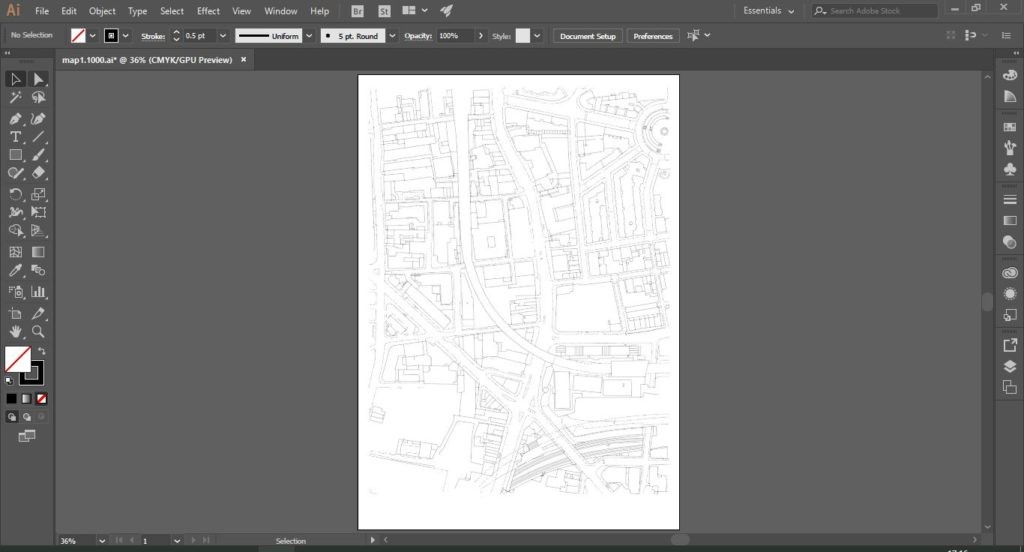The width and height of the screenshot is (1024, 552).
Task: Pick the Gradient tool
Action: click(38, 252)
